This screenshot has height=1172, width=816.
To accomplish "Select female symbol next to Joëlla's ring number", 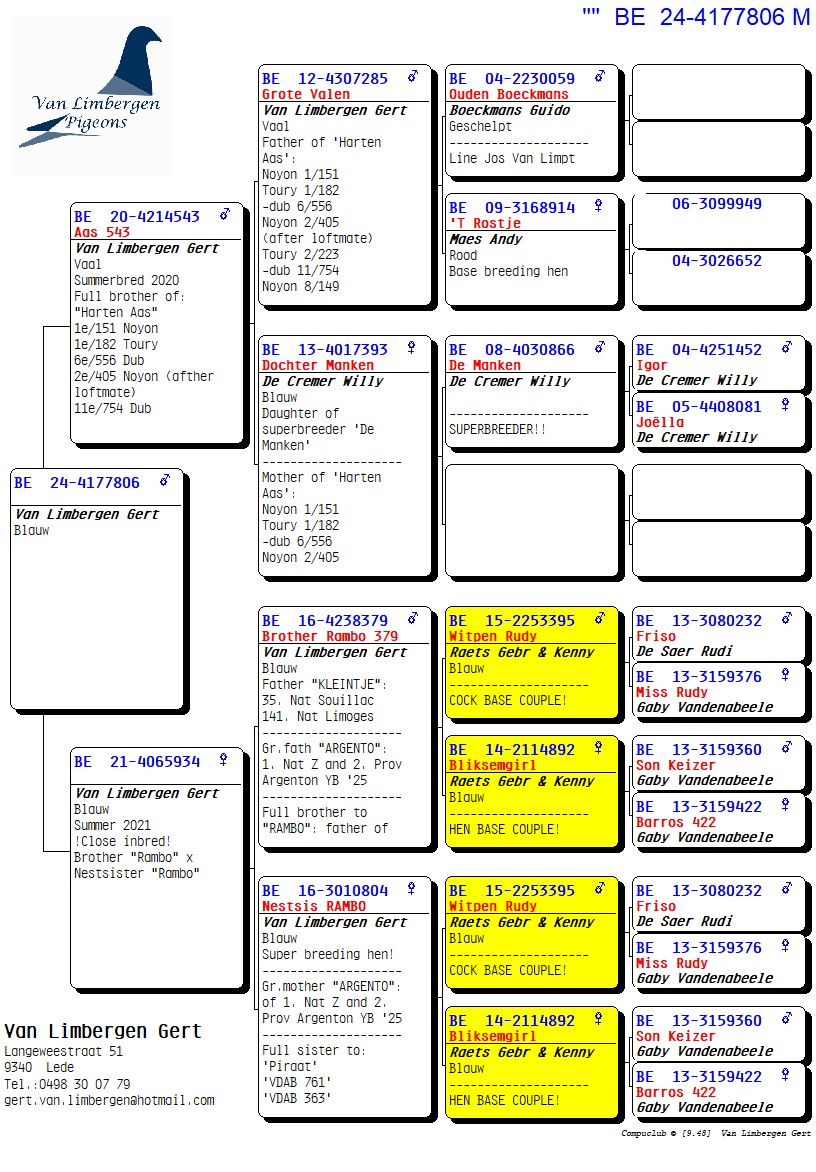I will 785,405.
